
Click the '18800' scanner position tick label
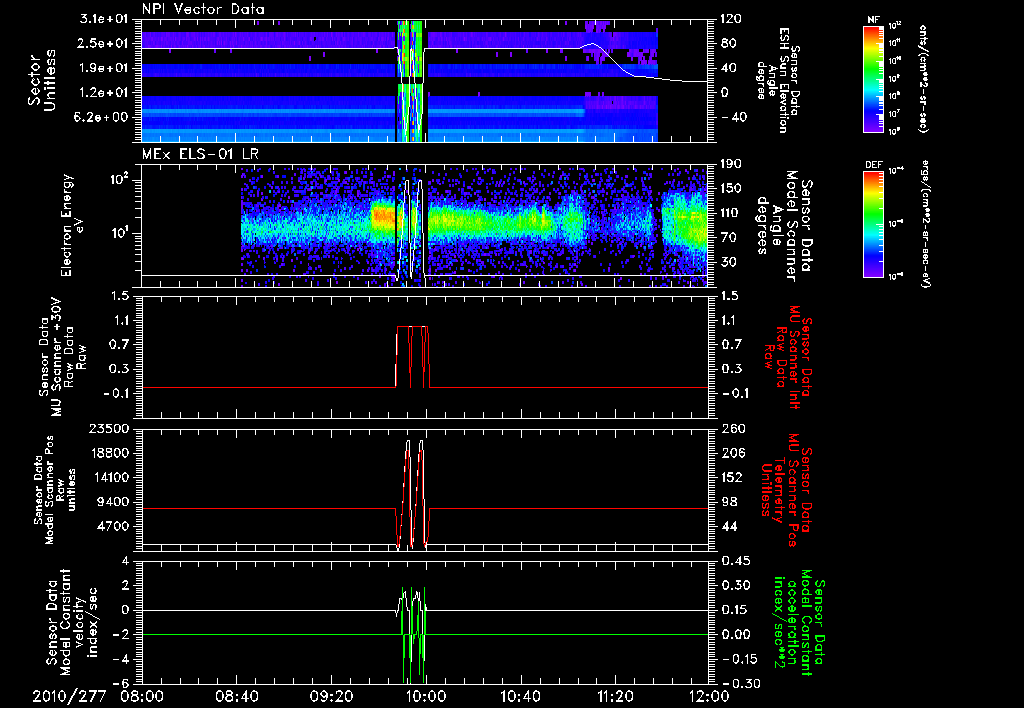tap(110, 453)
